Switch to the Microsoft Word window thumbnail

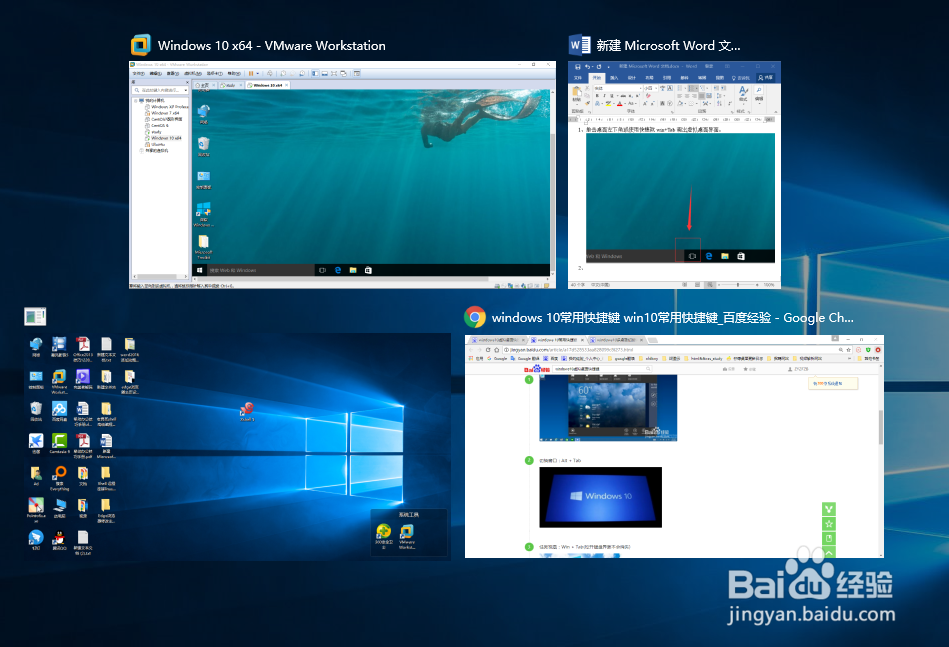pyautogui.click(x=674, y=174)
